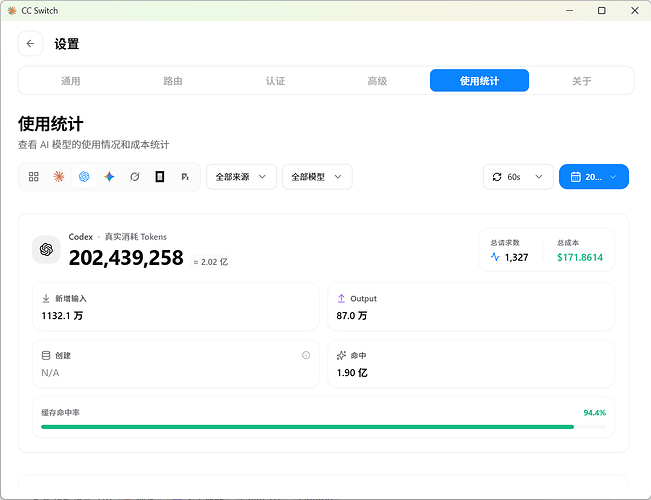Click the CC Switch title bar icon
Screen dimensions: 651x500
click(x=12, y=10)
